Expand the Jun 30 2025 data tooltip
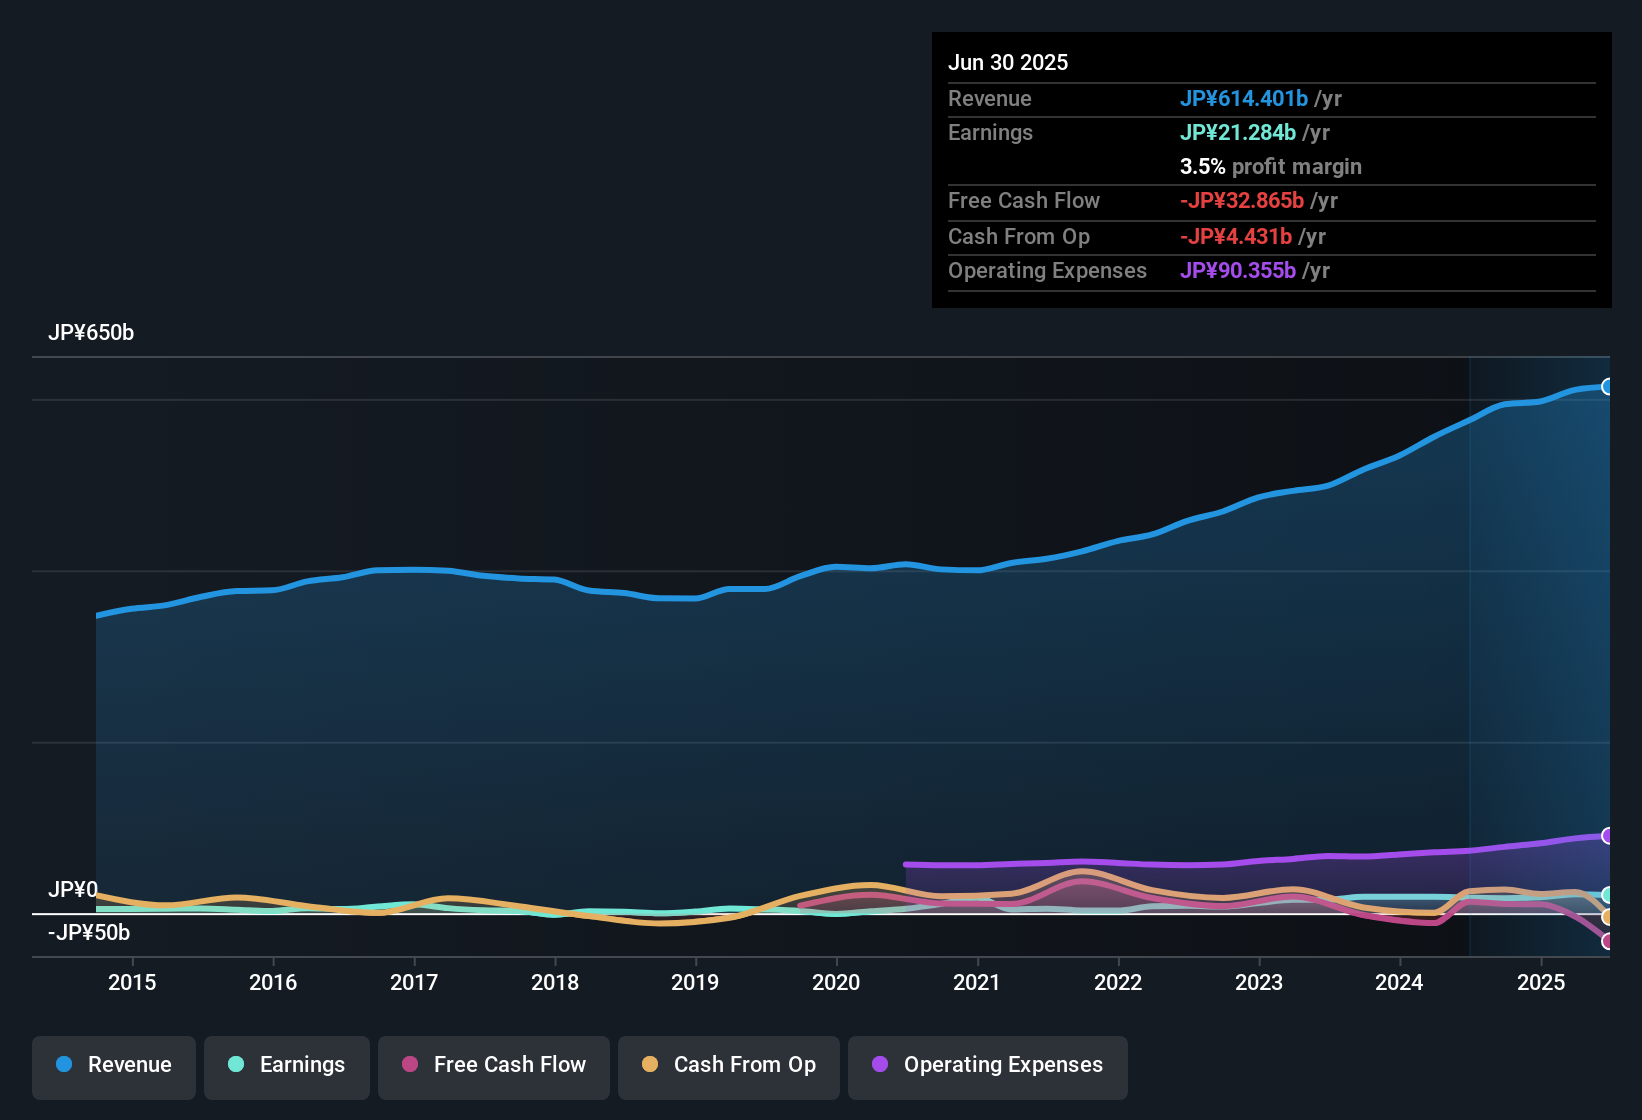This screenshot has height=1120, width=1642. point(1008,62)
